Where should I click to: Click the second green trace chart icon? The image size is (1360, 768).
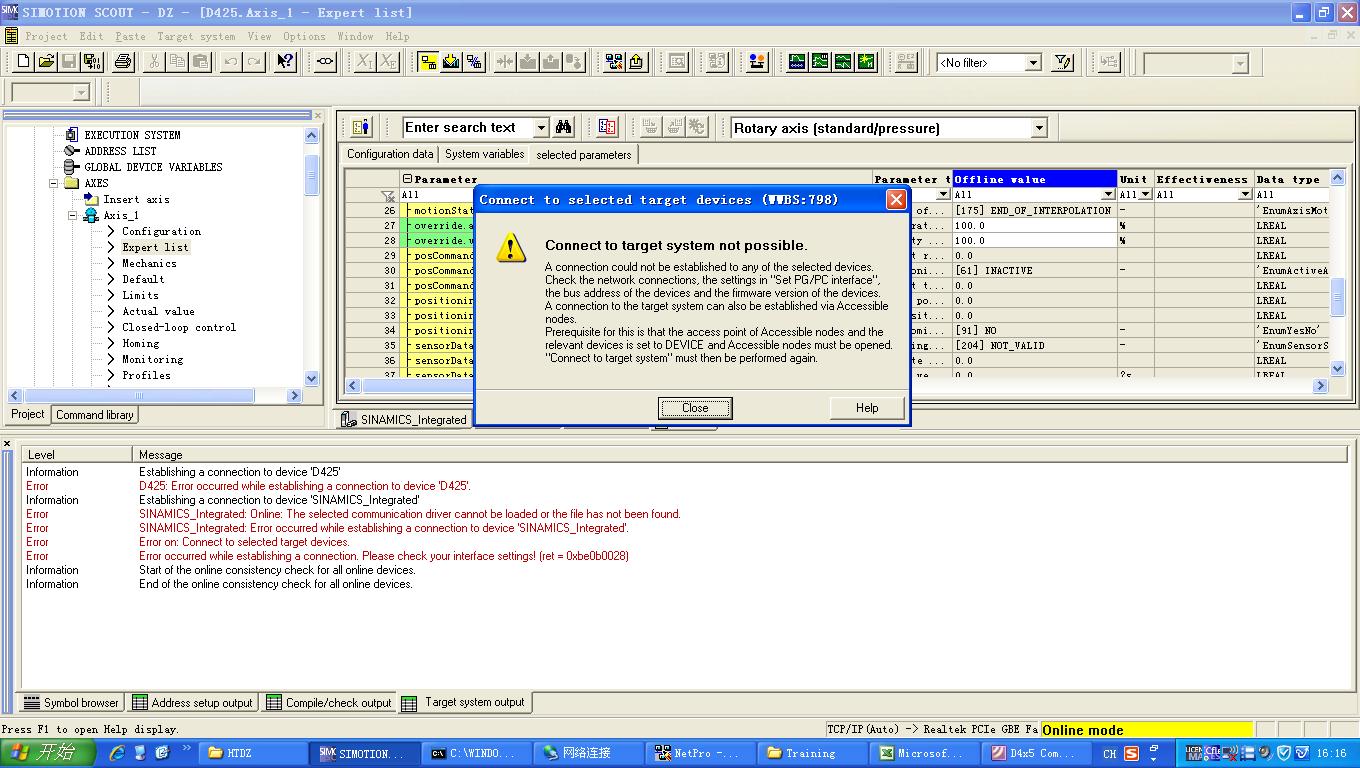click(820, 62)
